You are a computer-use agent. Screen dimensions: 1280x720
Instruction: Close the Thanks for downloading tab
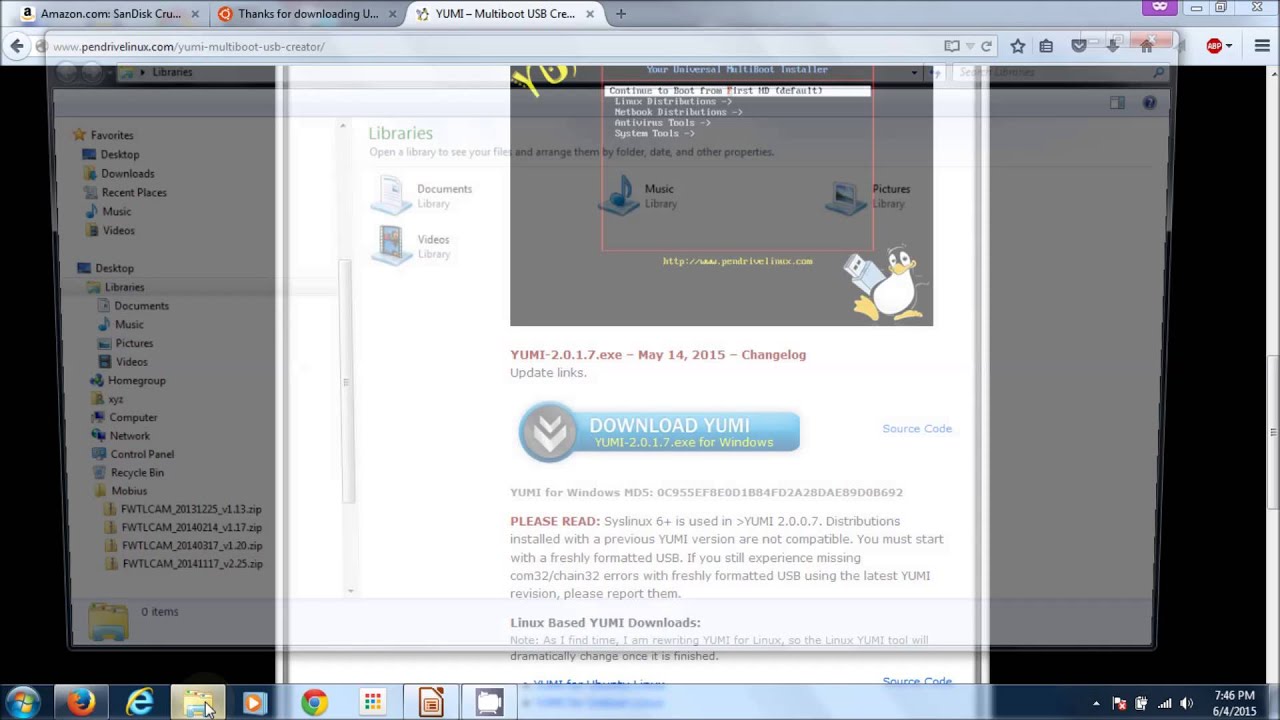click(x=392, y=14)
